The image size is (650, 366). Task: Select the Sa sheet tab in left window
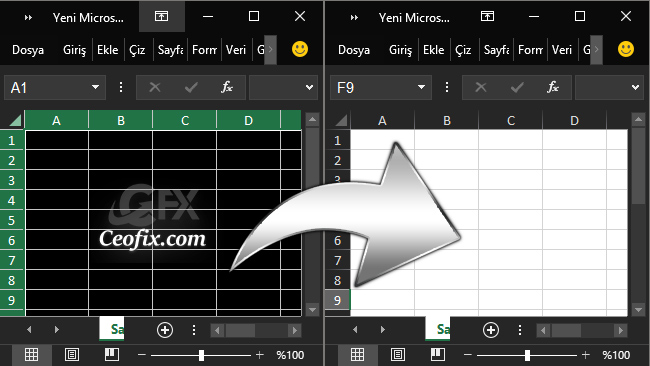coord(112,329)
